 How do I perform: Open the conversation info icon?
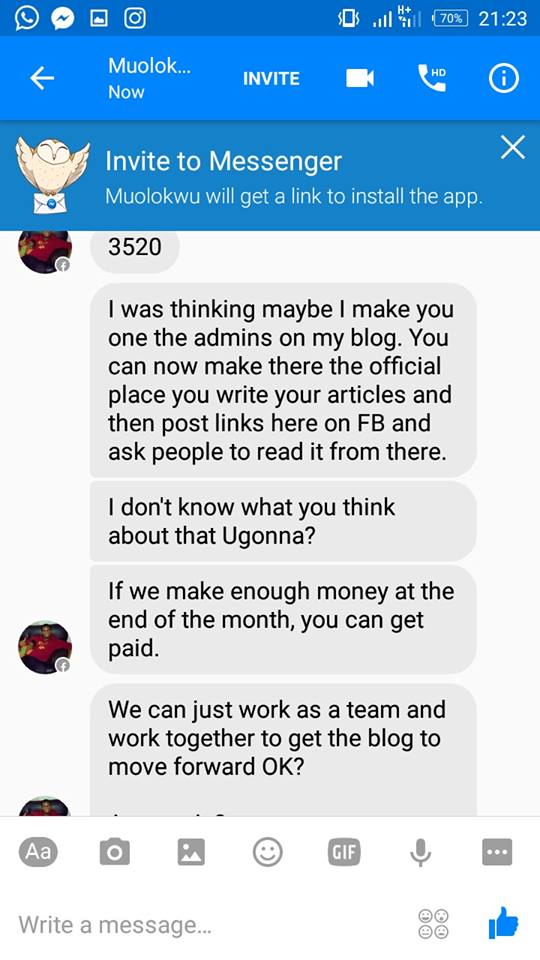click(x=503, y=78)
